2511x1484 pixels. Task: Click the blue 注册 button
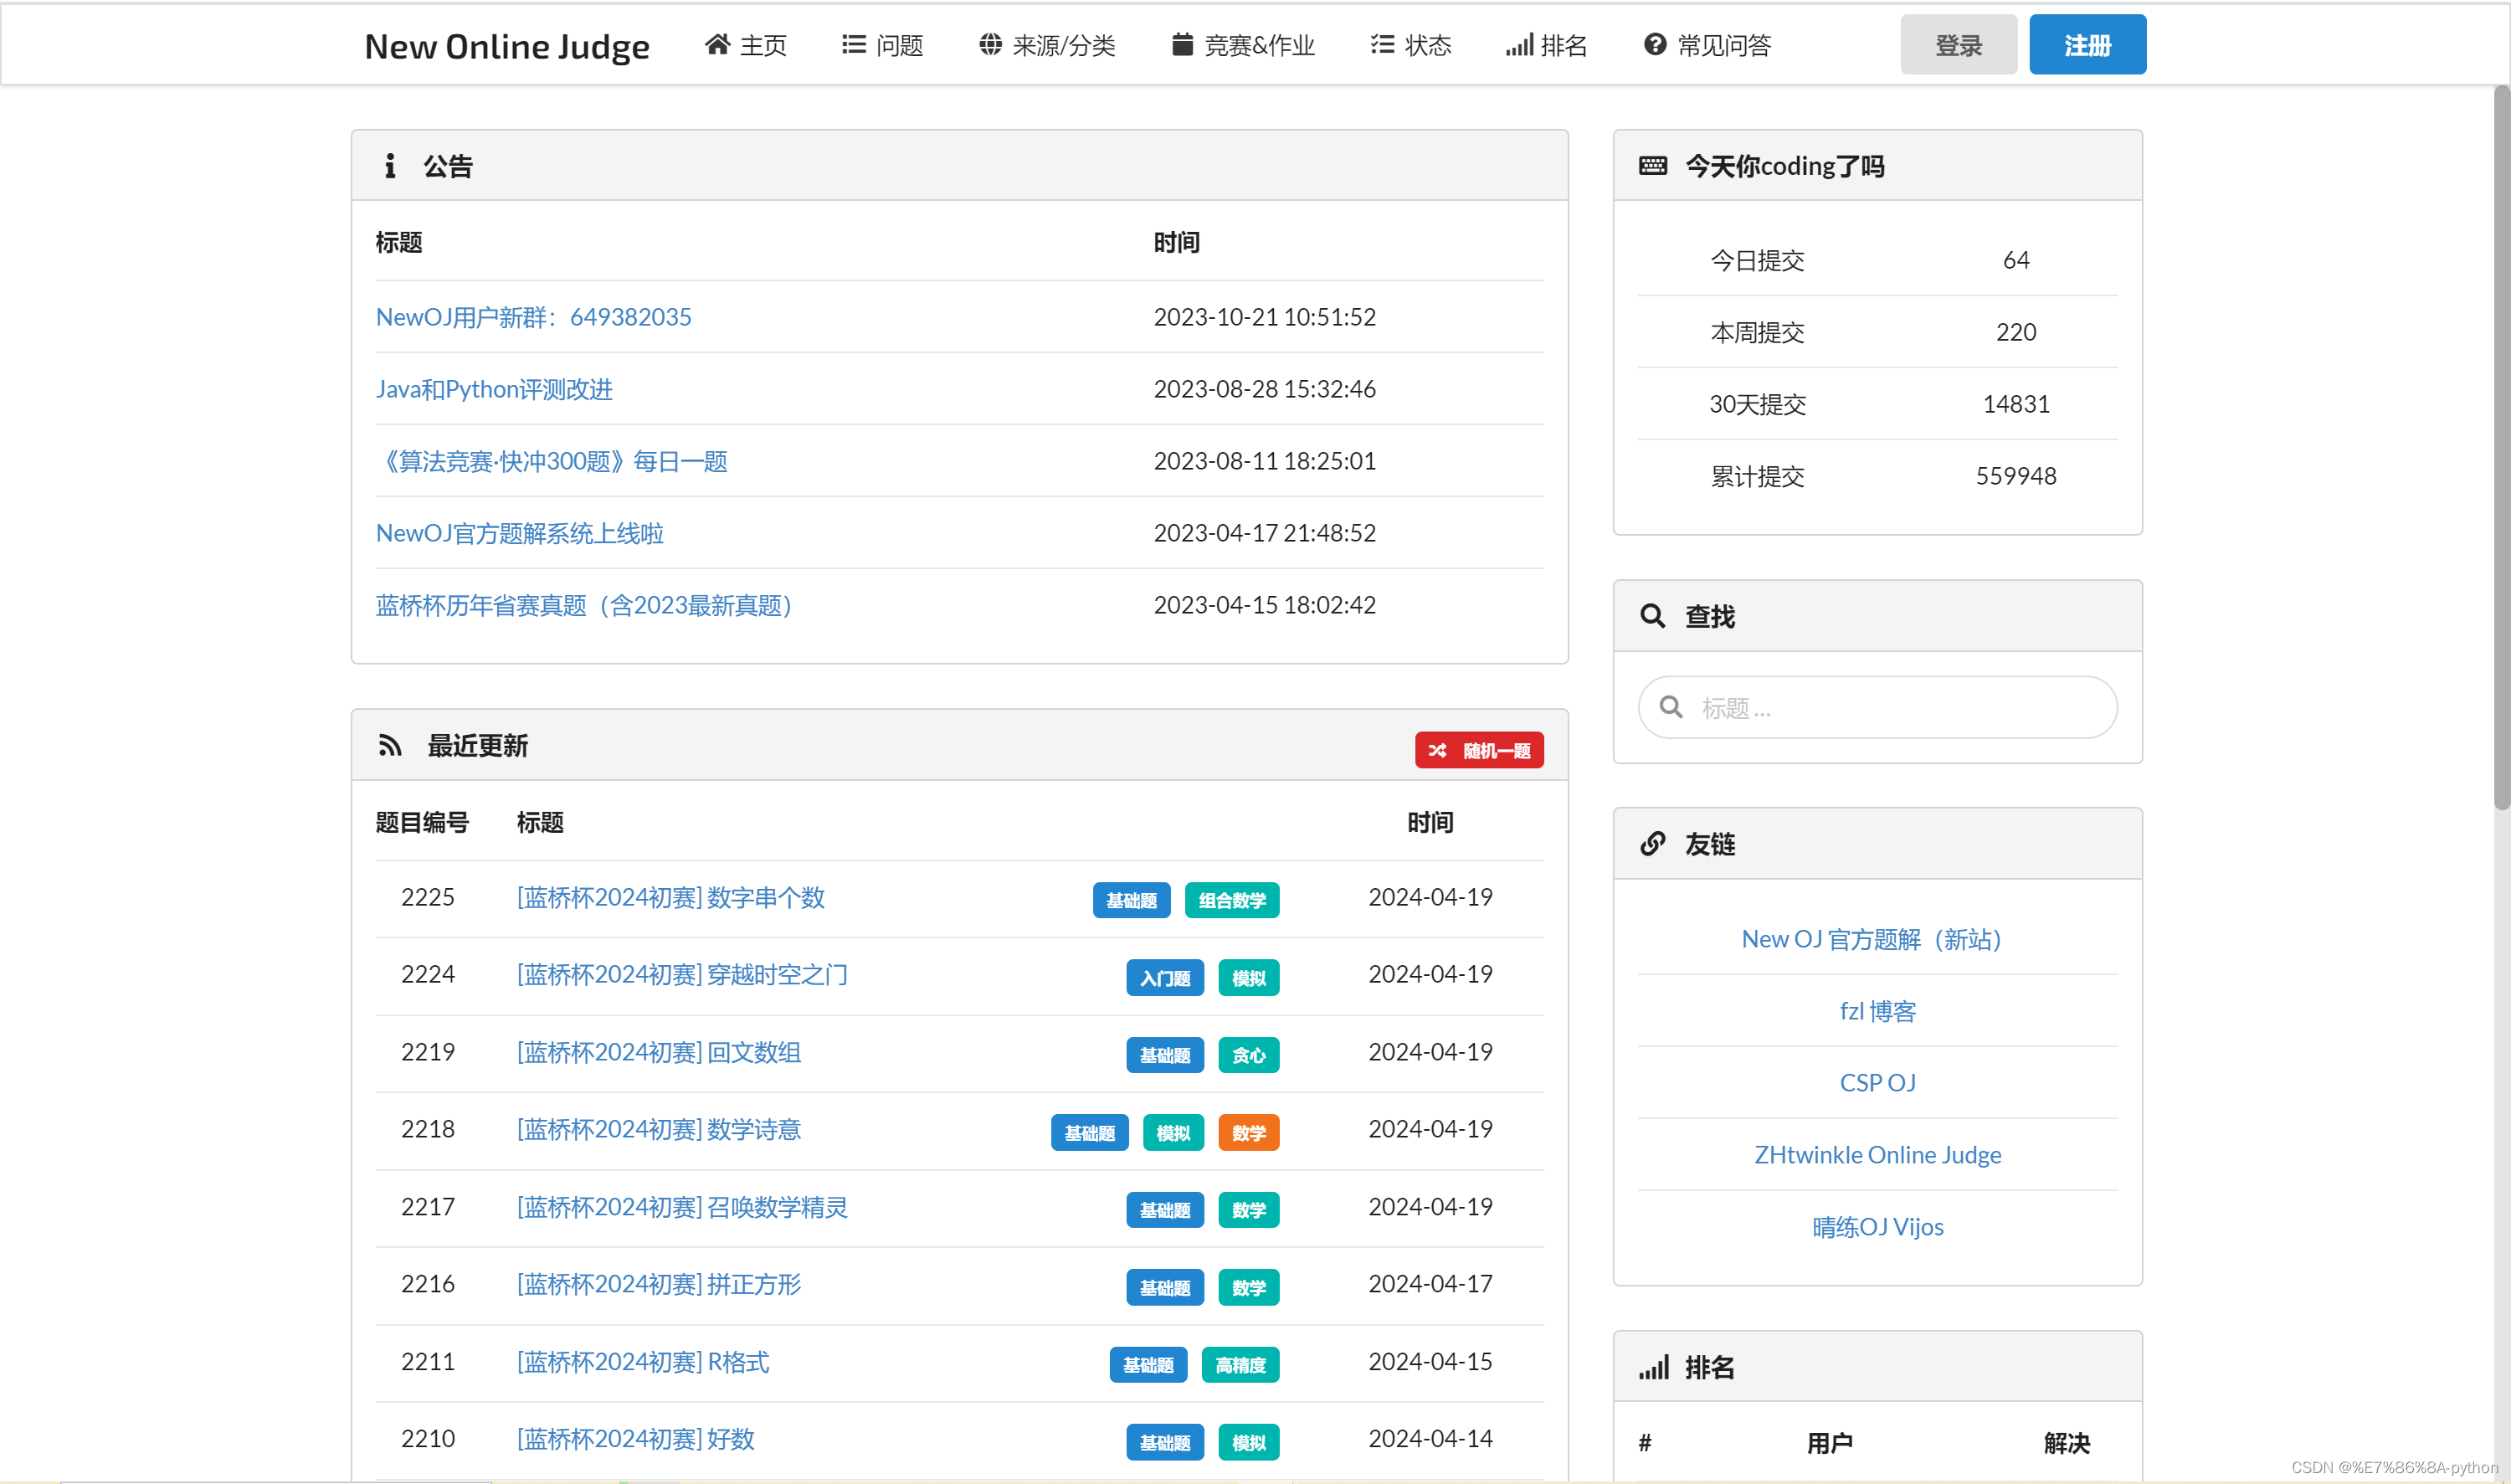click(x=2087, y=44)
